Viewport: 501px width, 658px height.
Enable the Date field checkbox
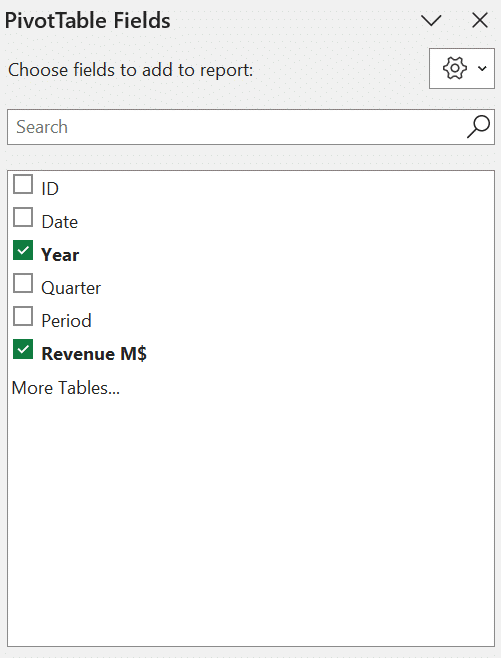23,217
